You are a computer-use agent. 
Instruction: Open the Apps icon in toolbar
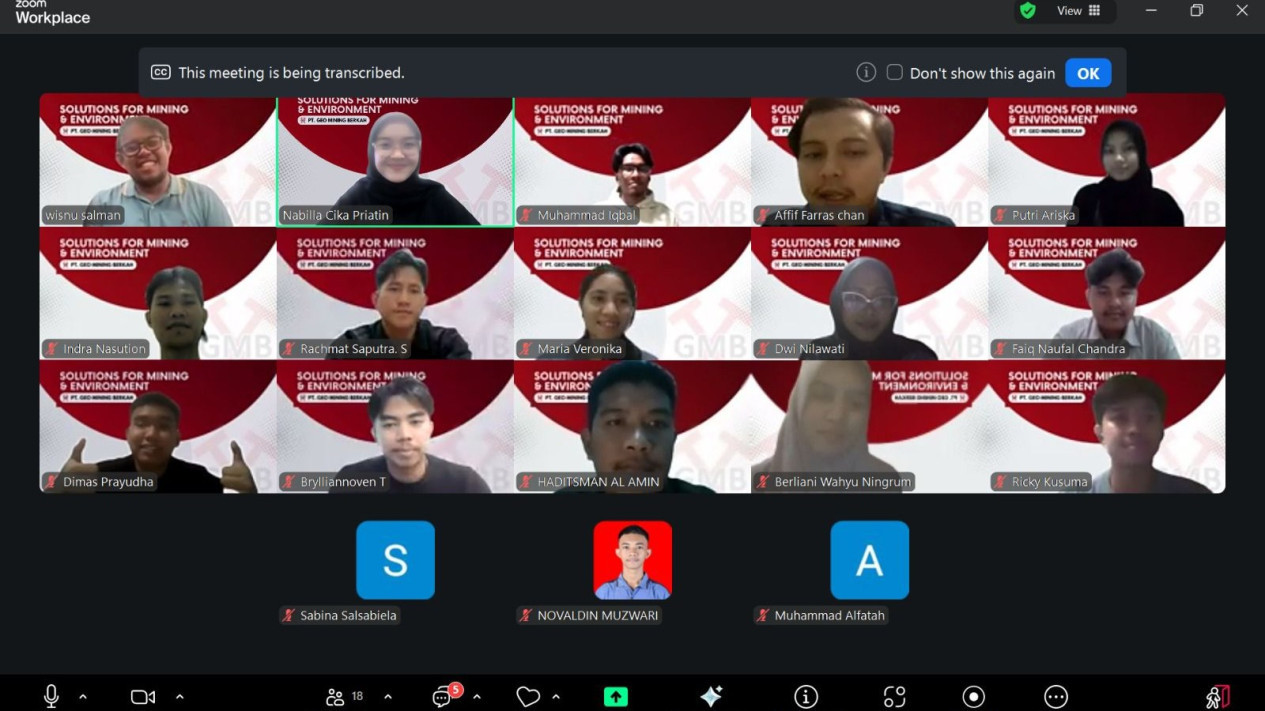coord(894,697)
